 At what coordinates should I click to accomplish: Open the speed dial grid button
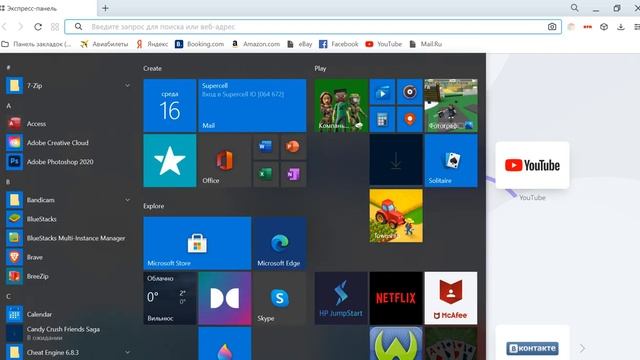(x=55, y=27)
